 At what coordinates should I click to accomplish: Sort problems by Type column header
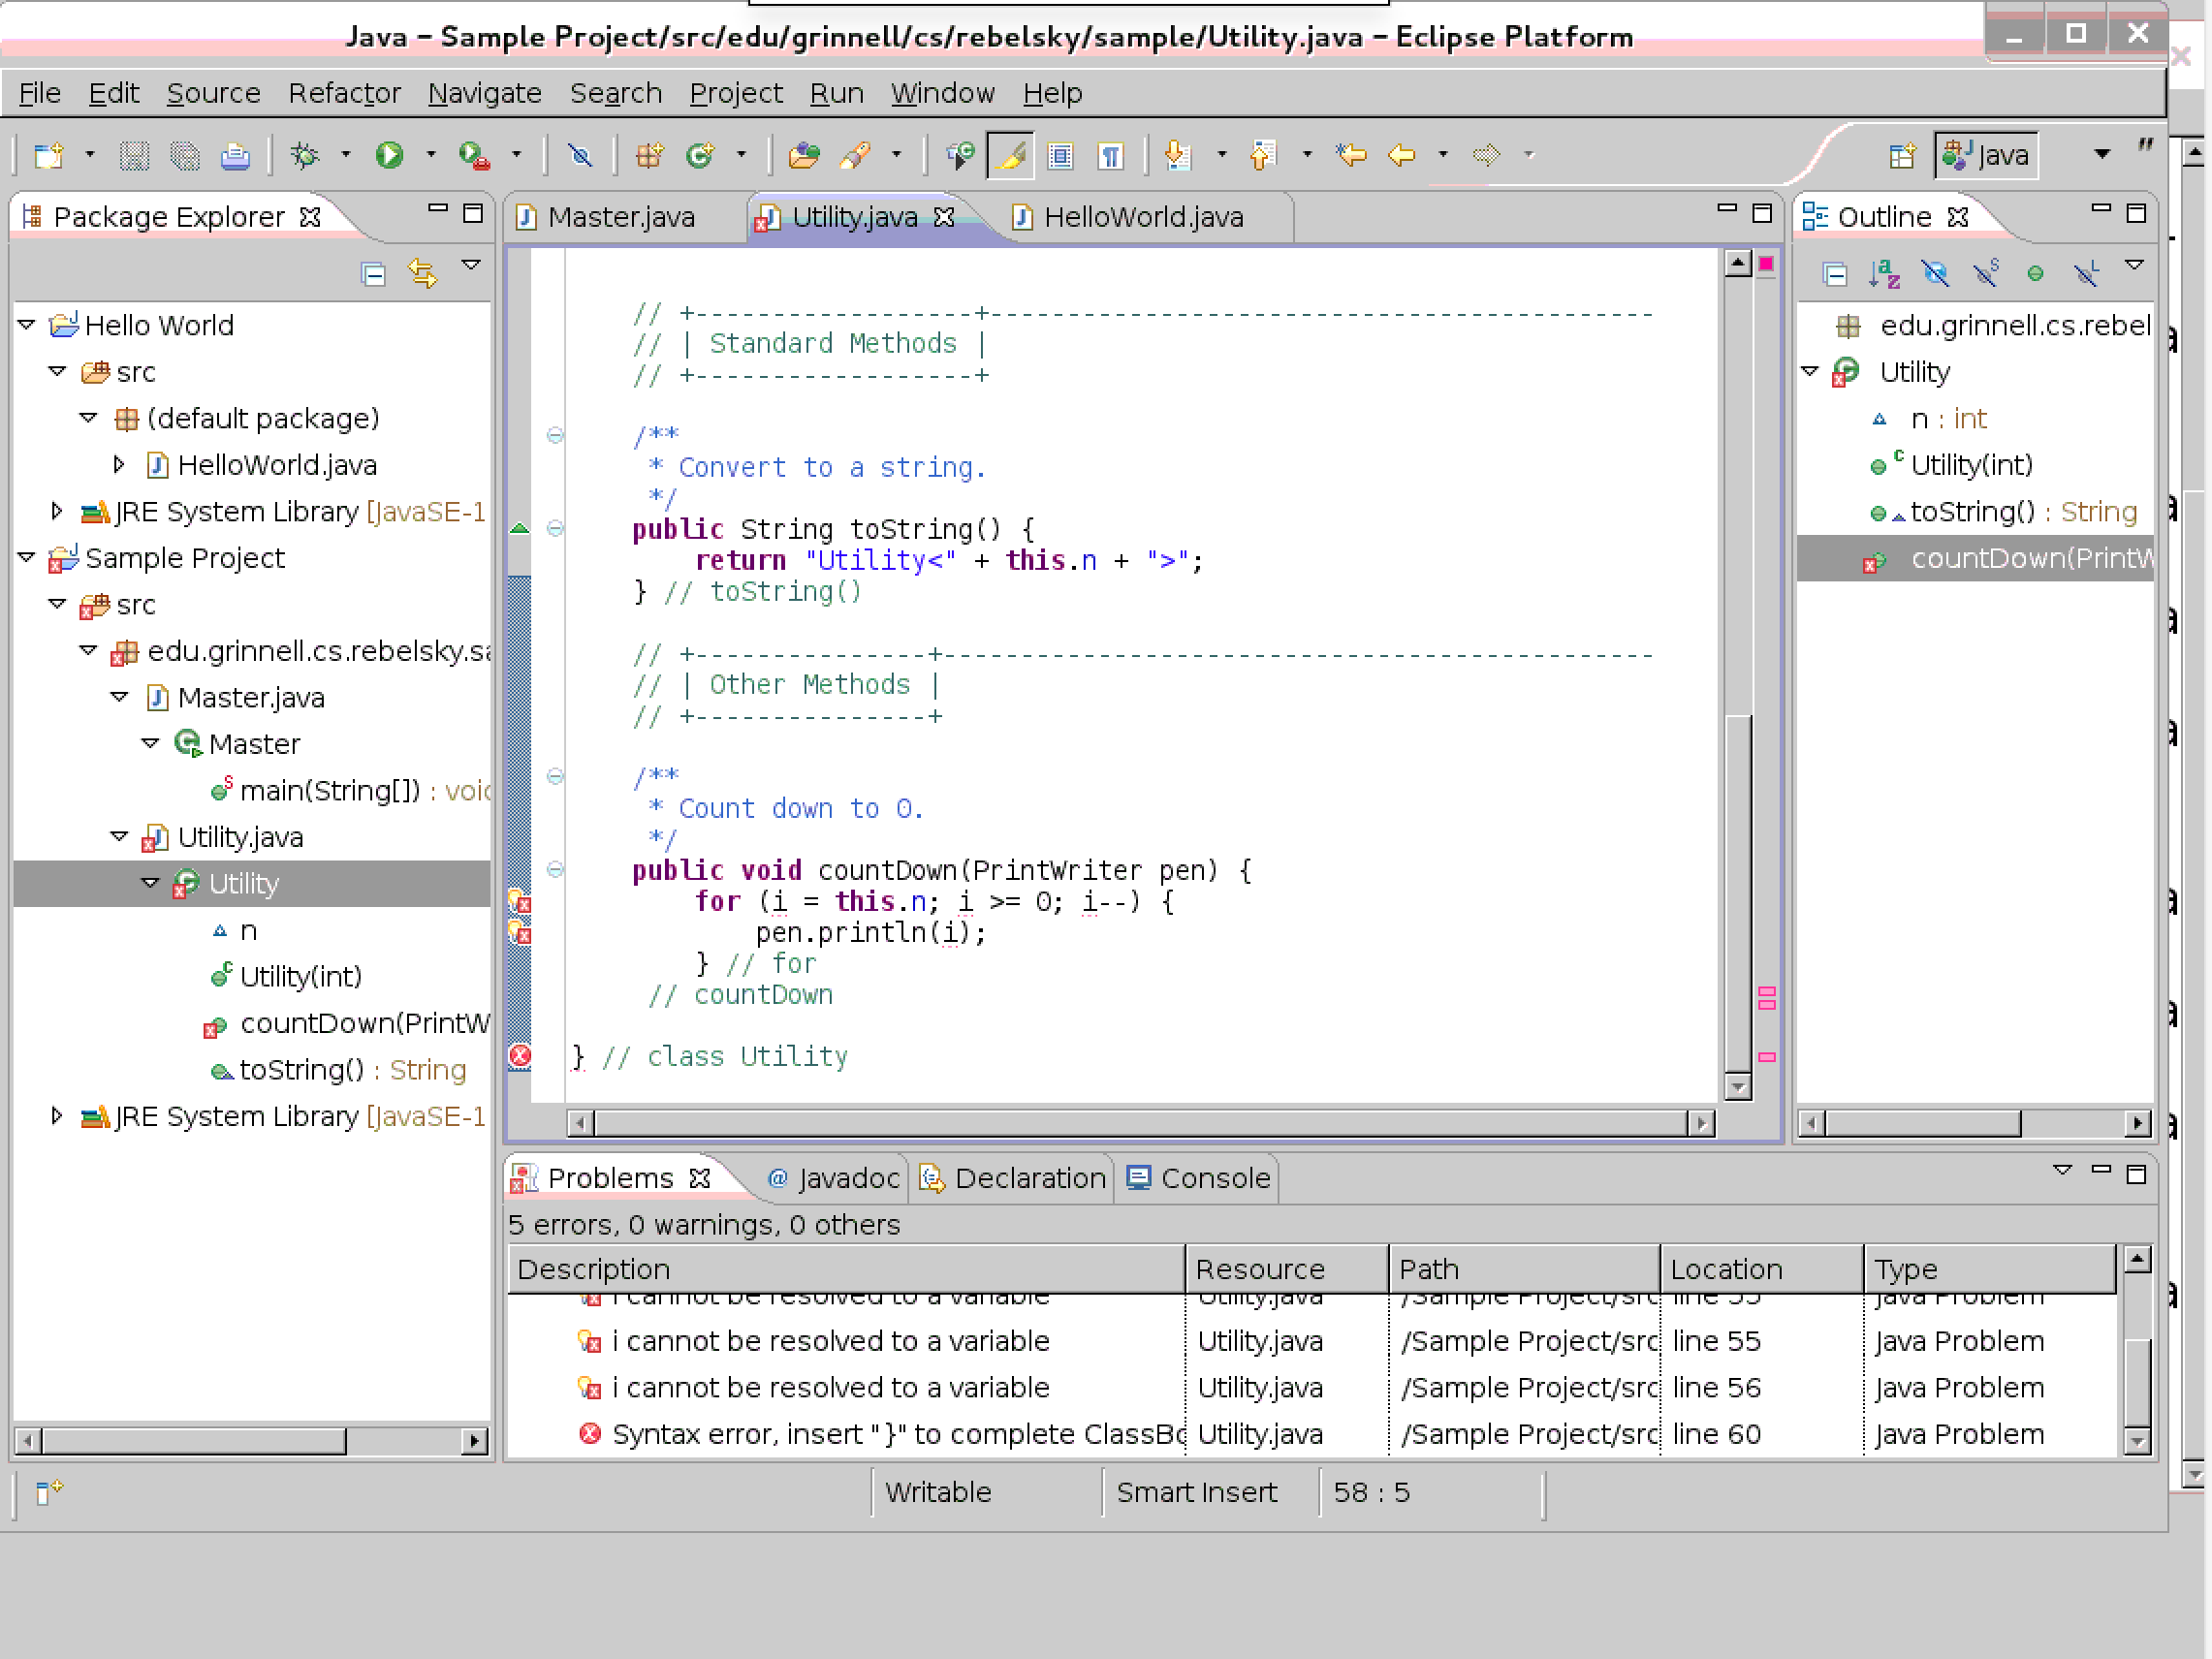(x=1990, y=1269)
